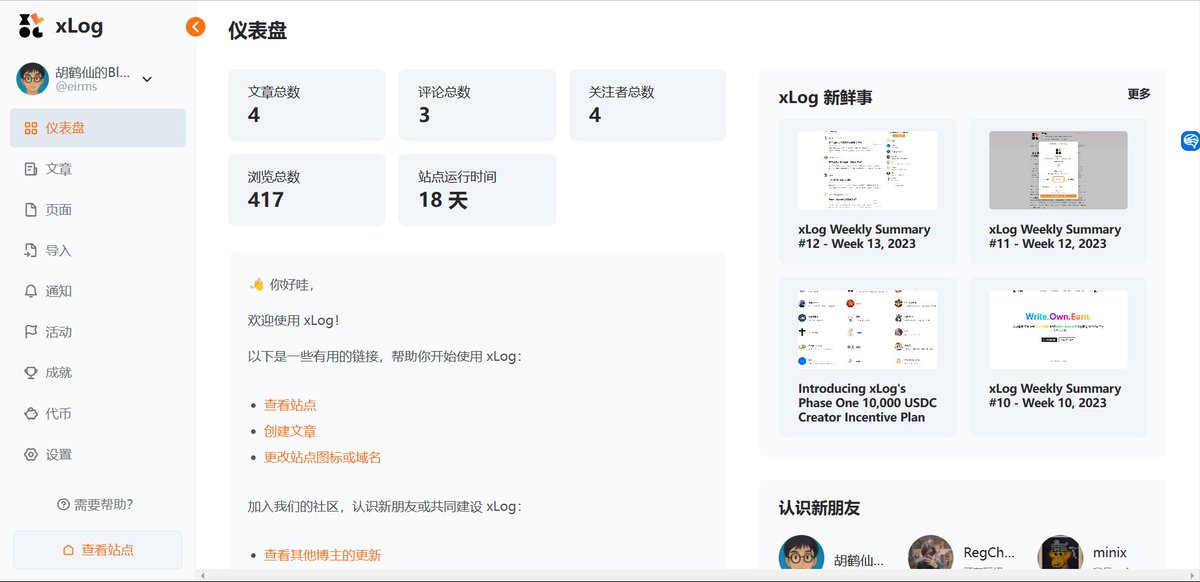Open Weekly Summary #12 thumbnail
1200x582 pixels.
coord(867,170)
